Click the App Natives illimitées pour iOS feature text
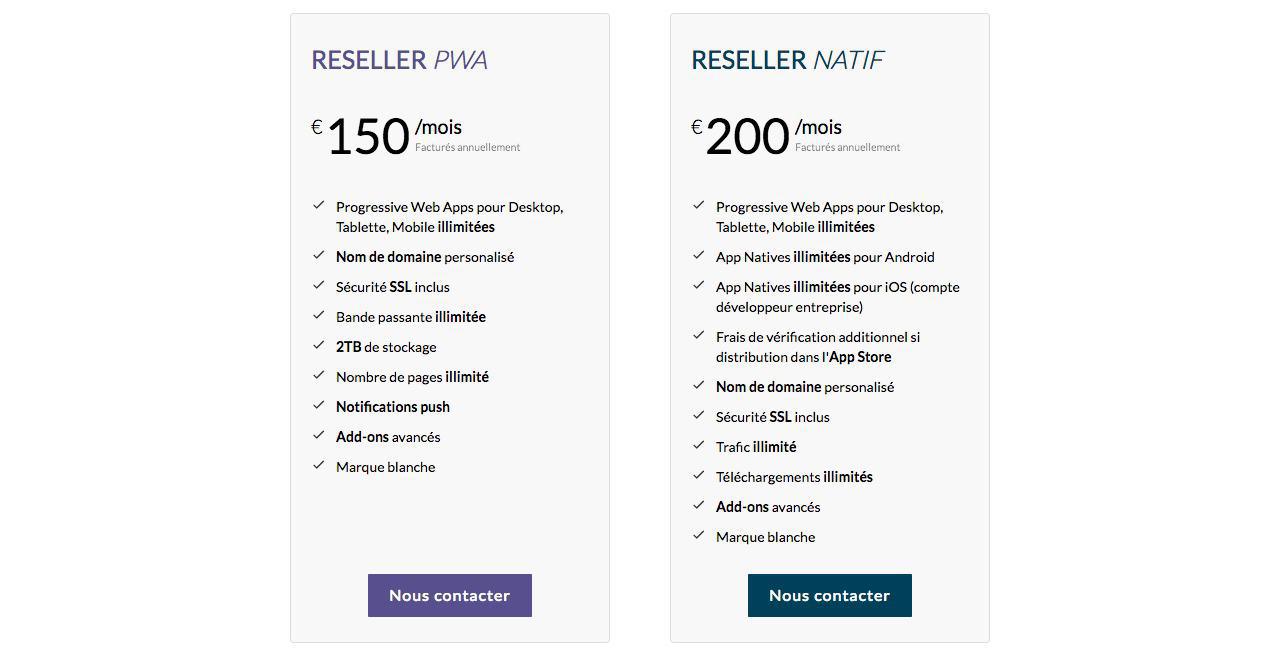This screenshot has width=1280, height=663. click(837, 297)
